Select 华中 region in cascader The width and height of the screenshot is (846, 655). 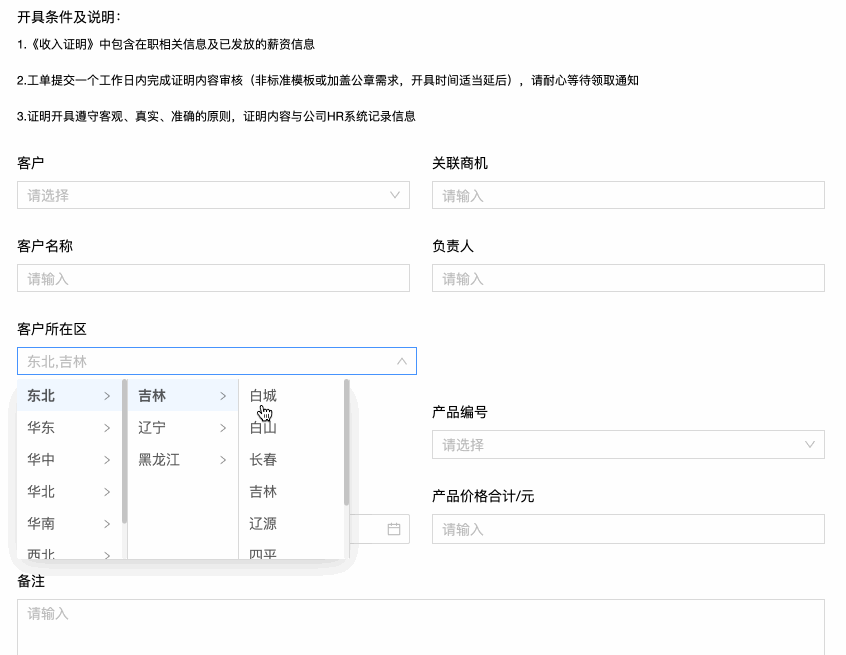point(70,460)
